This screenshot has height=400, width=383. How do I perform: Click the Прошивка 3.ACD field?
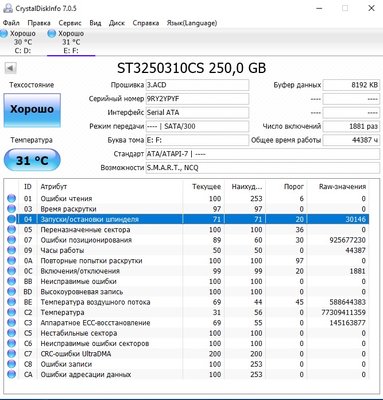coord(197,85)
